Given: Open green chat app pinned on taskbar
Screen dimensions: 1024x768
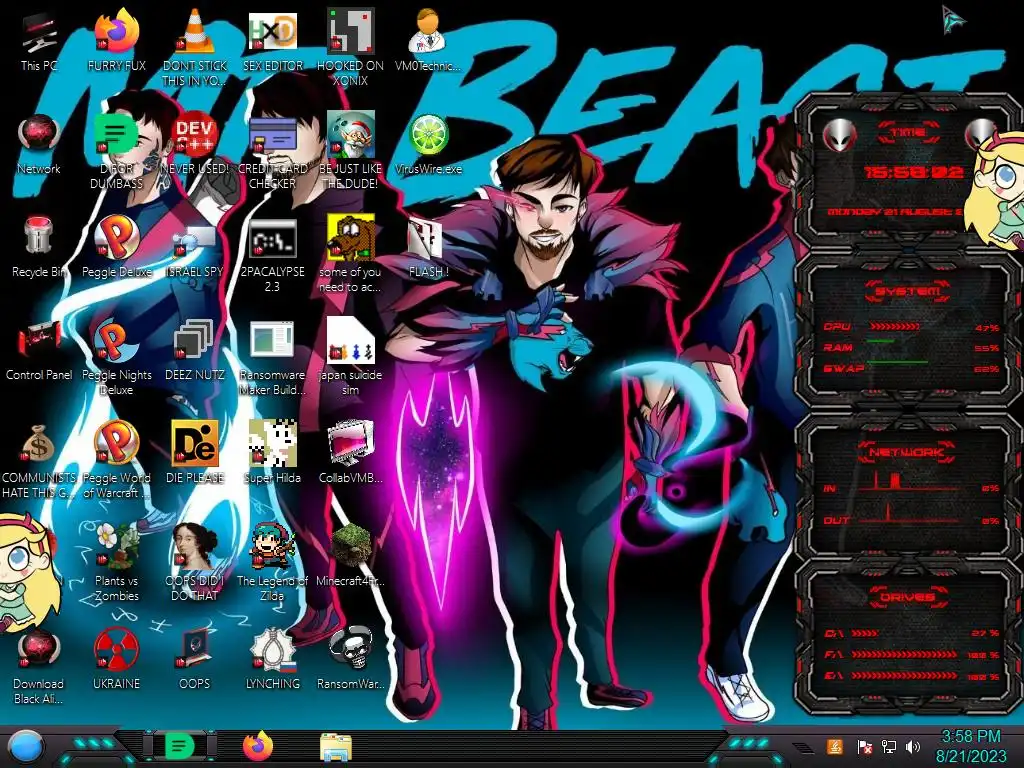Looking at the screenshot, I should (x=179, y=746).
